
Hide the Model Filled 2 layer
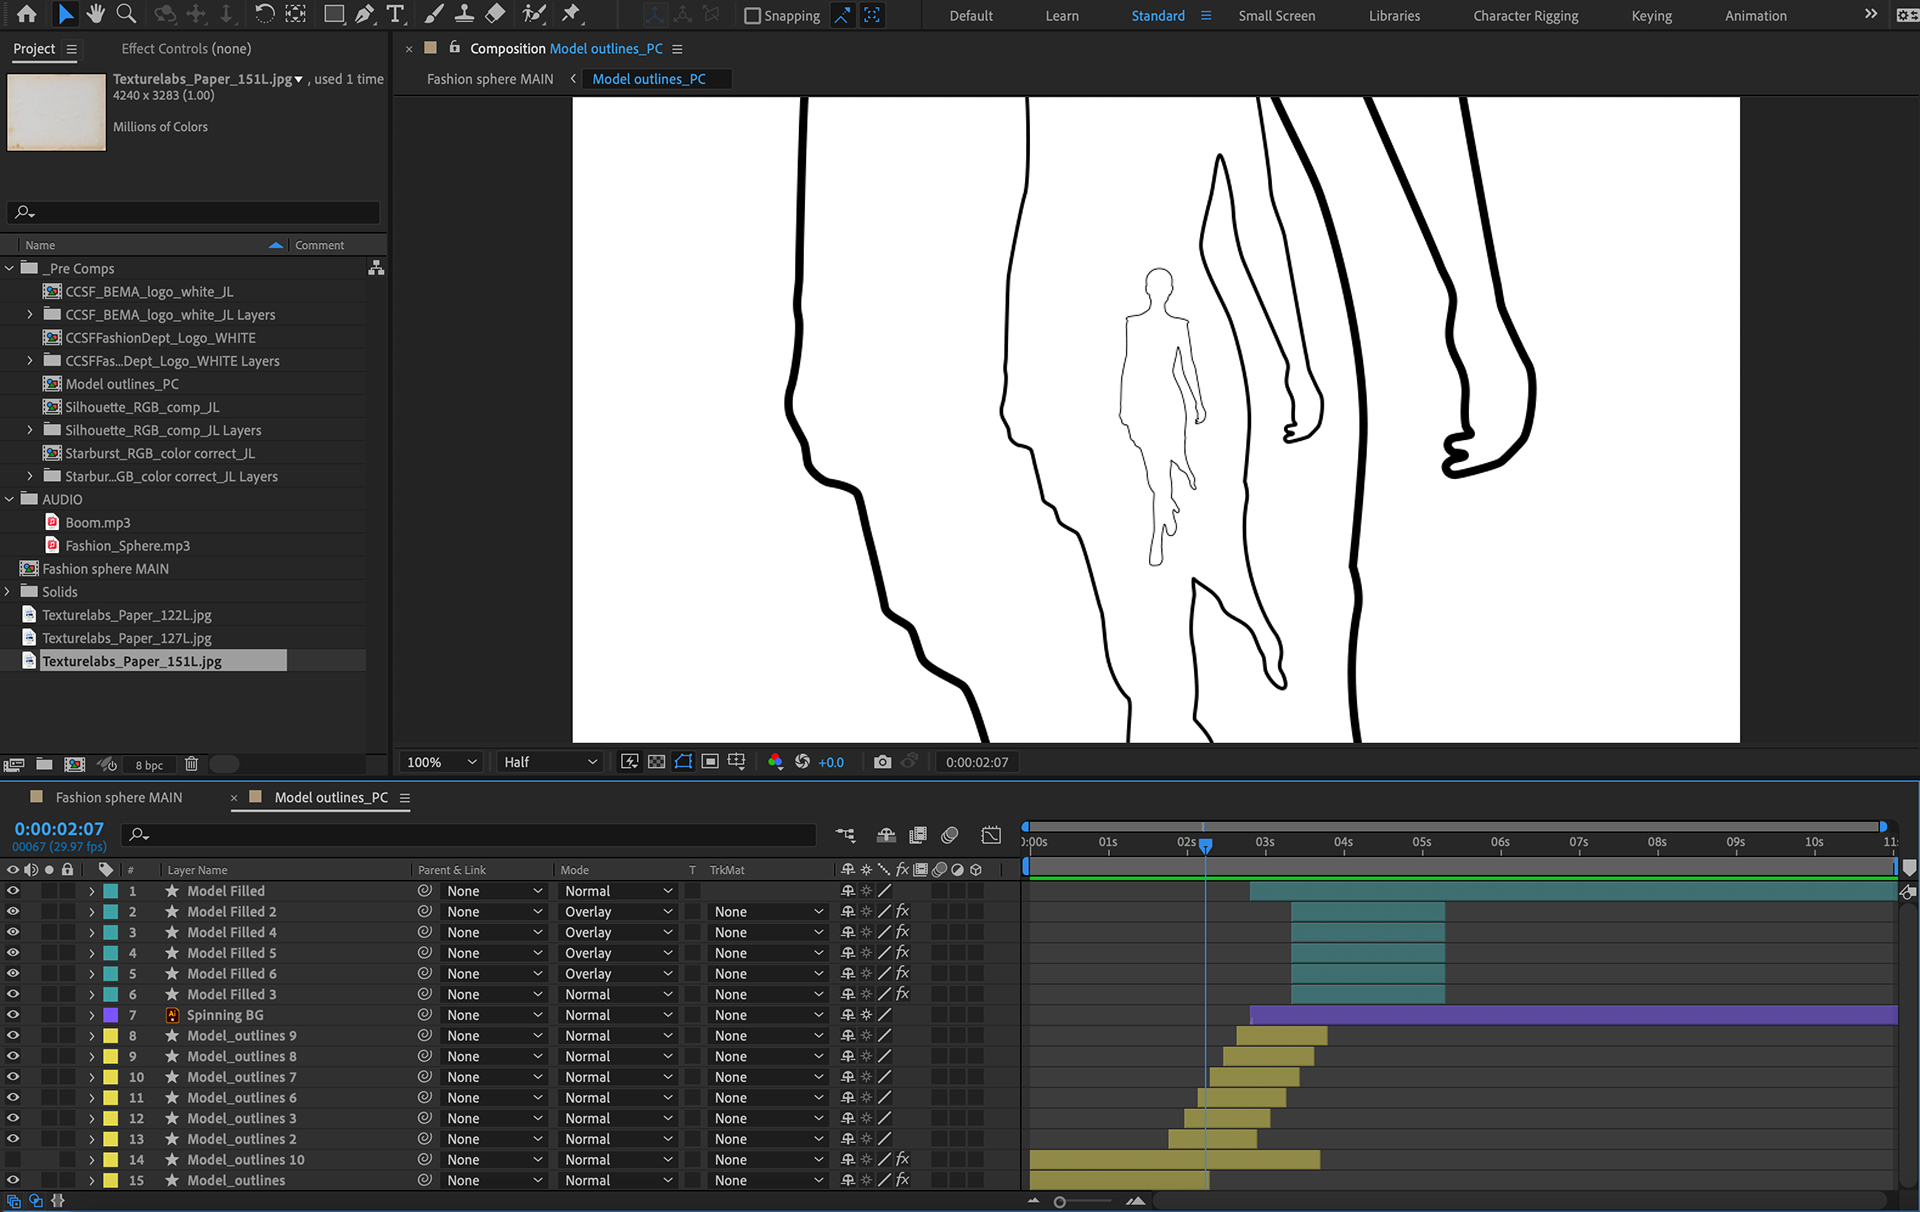13,912
